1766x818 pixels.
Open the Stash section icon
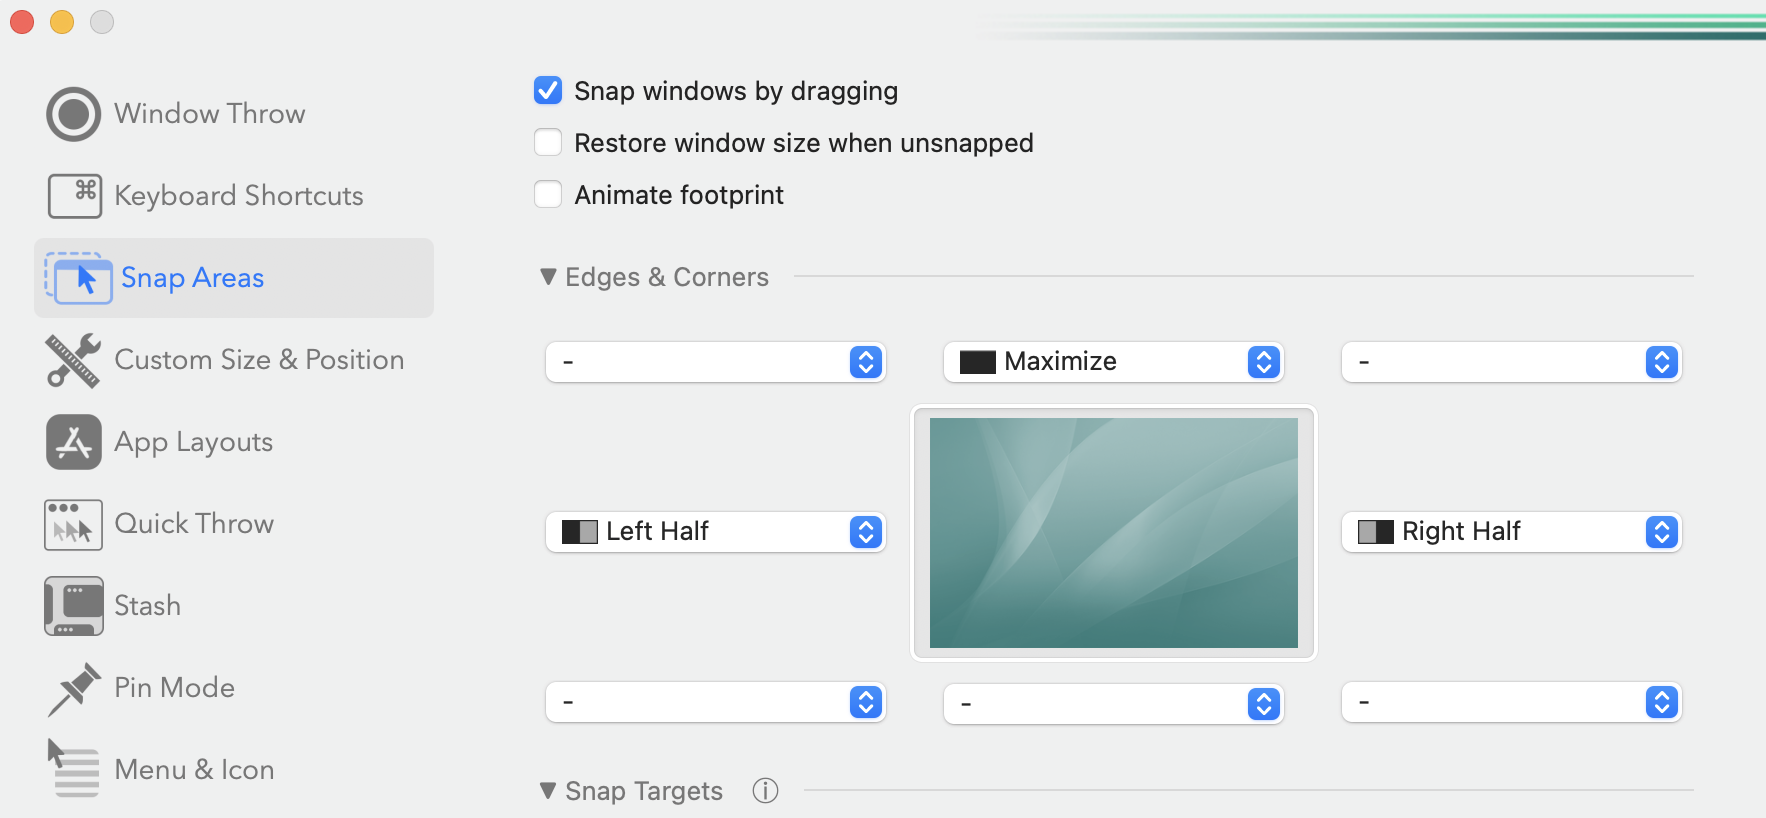(73, 606)
